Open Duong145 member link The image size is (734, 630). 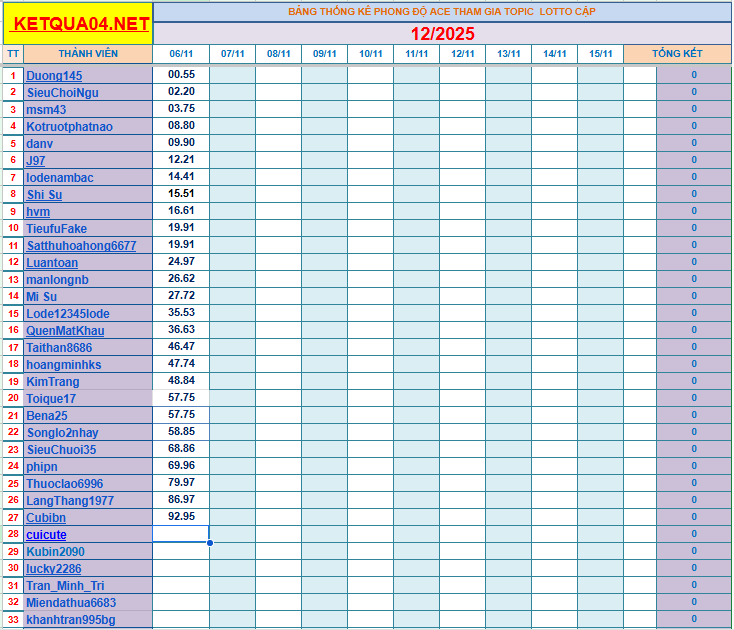click(x=54, y=76)
